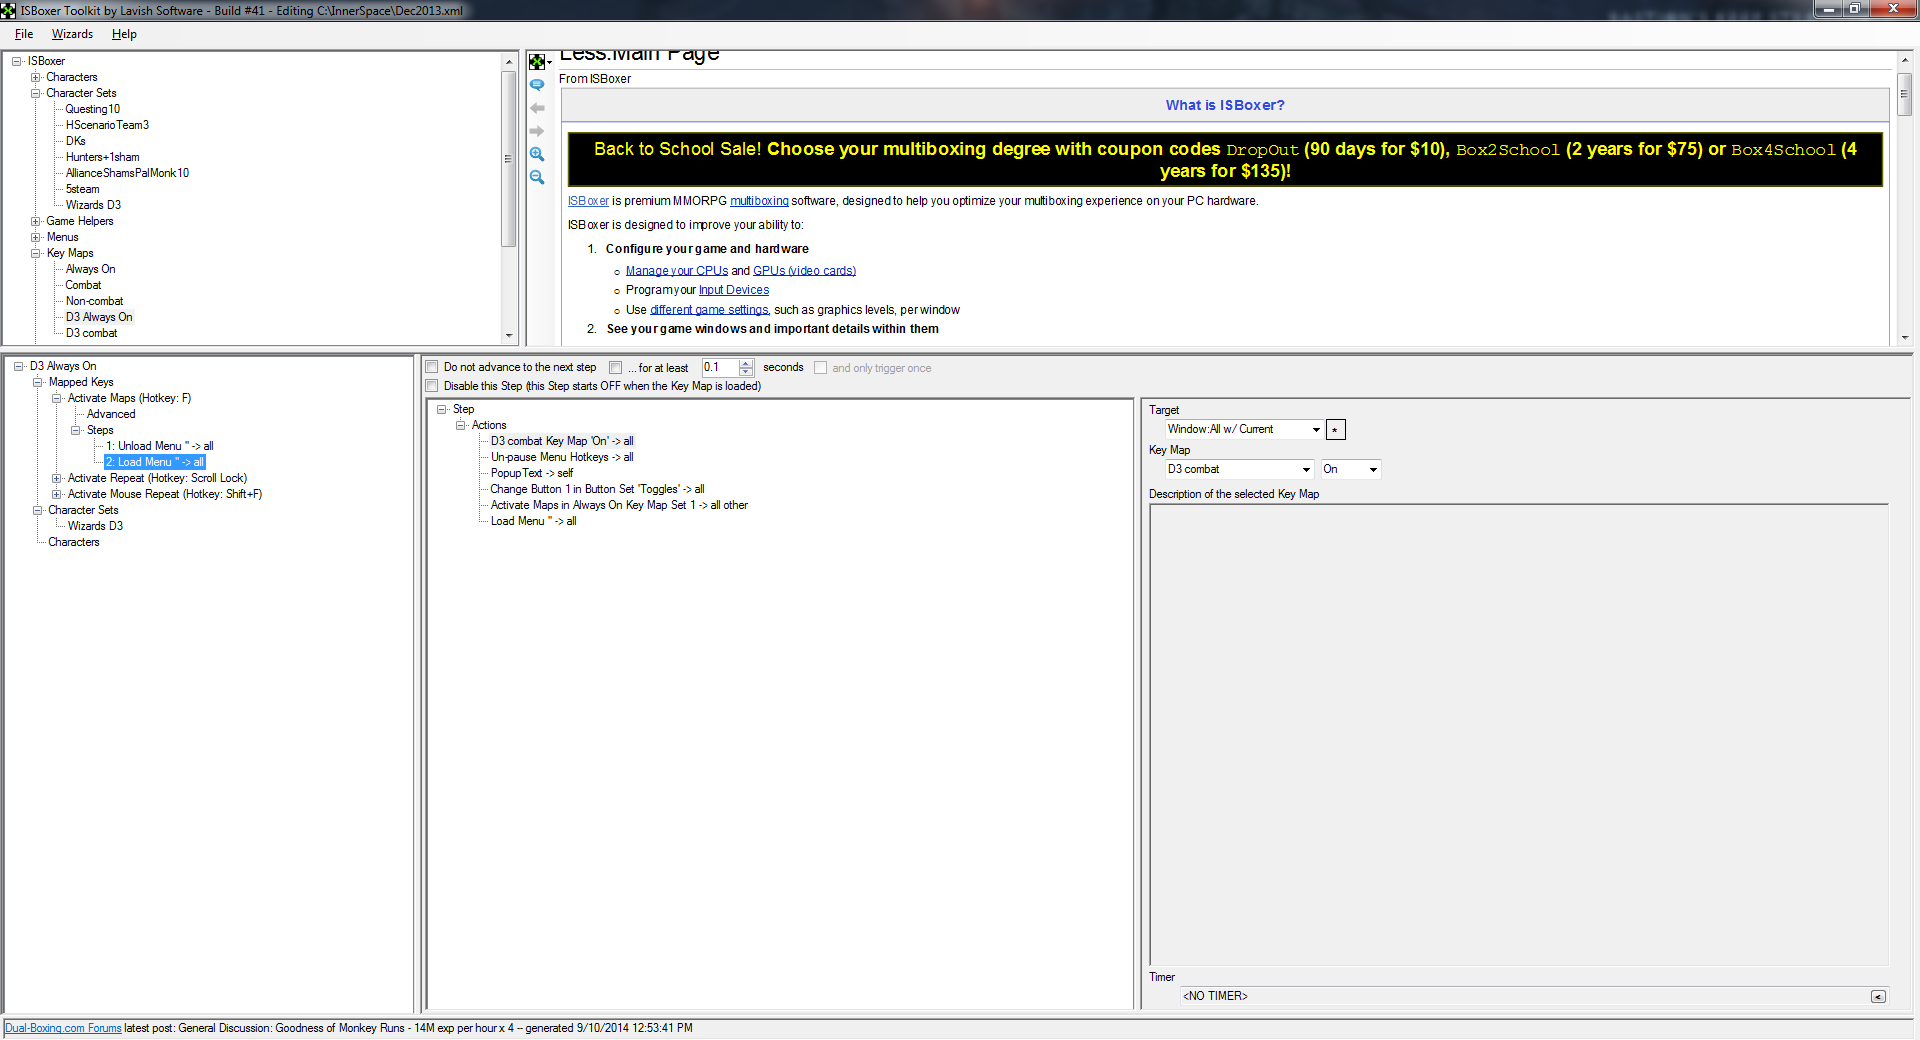Click the browser forward arrow icon
The image size is (1920, 1040).
537,131
